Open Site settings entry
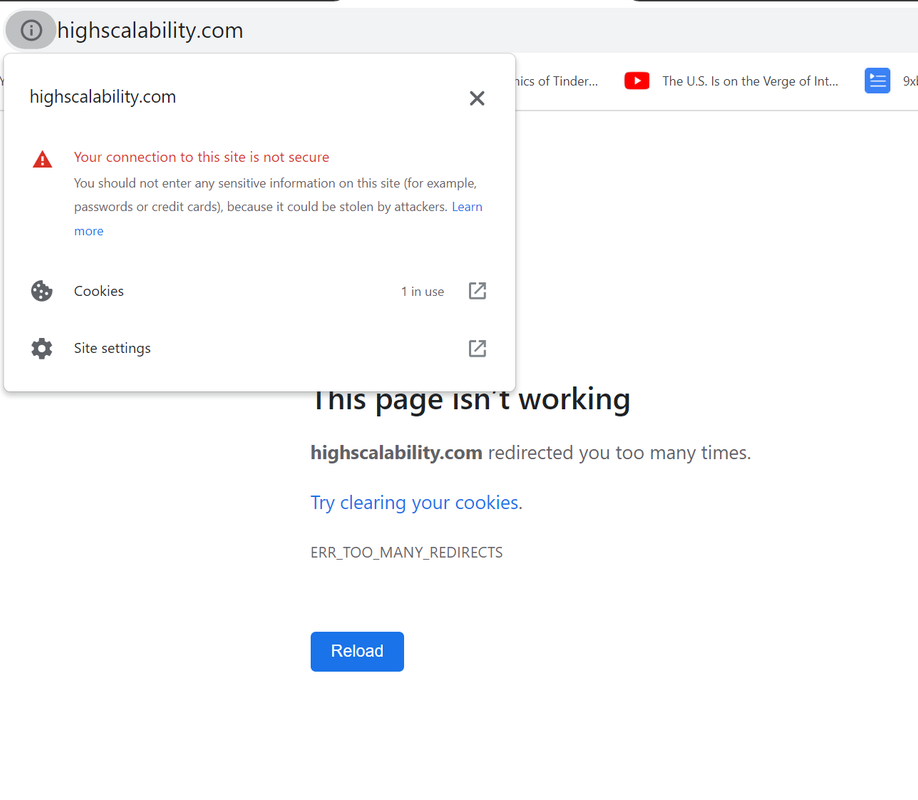 click(259, 348)
